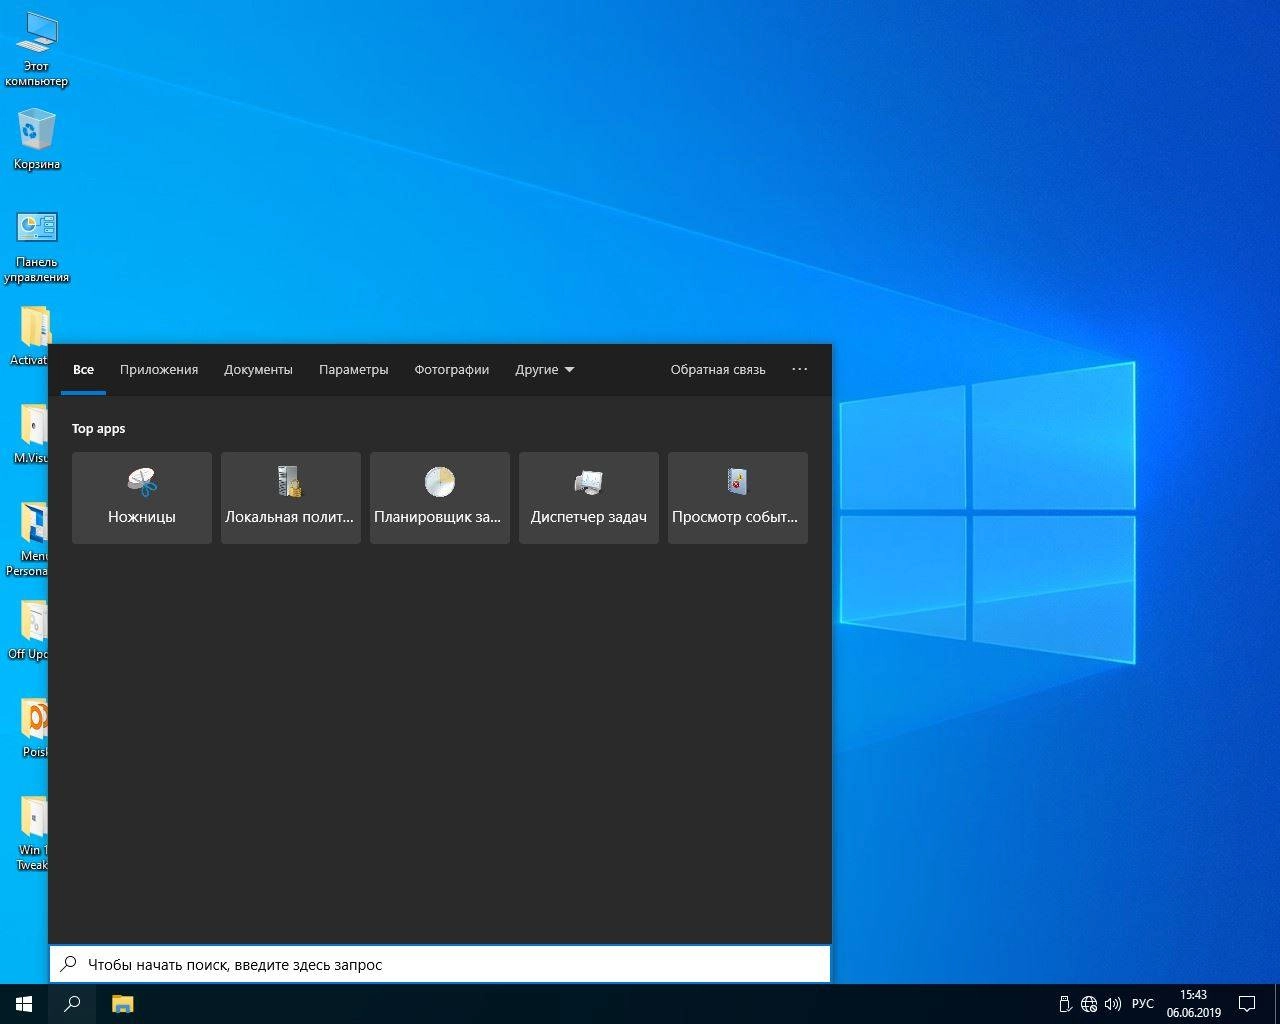
Task: Open the Локальная политика tile
Action: [291, 498]
